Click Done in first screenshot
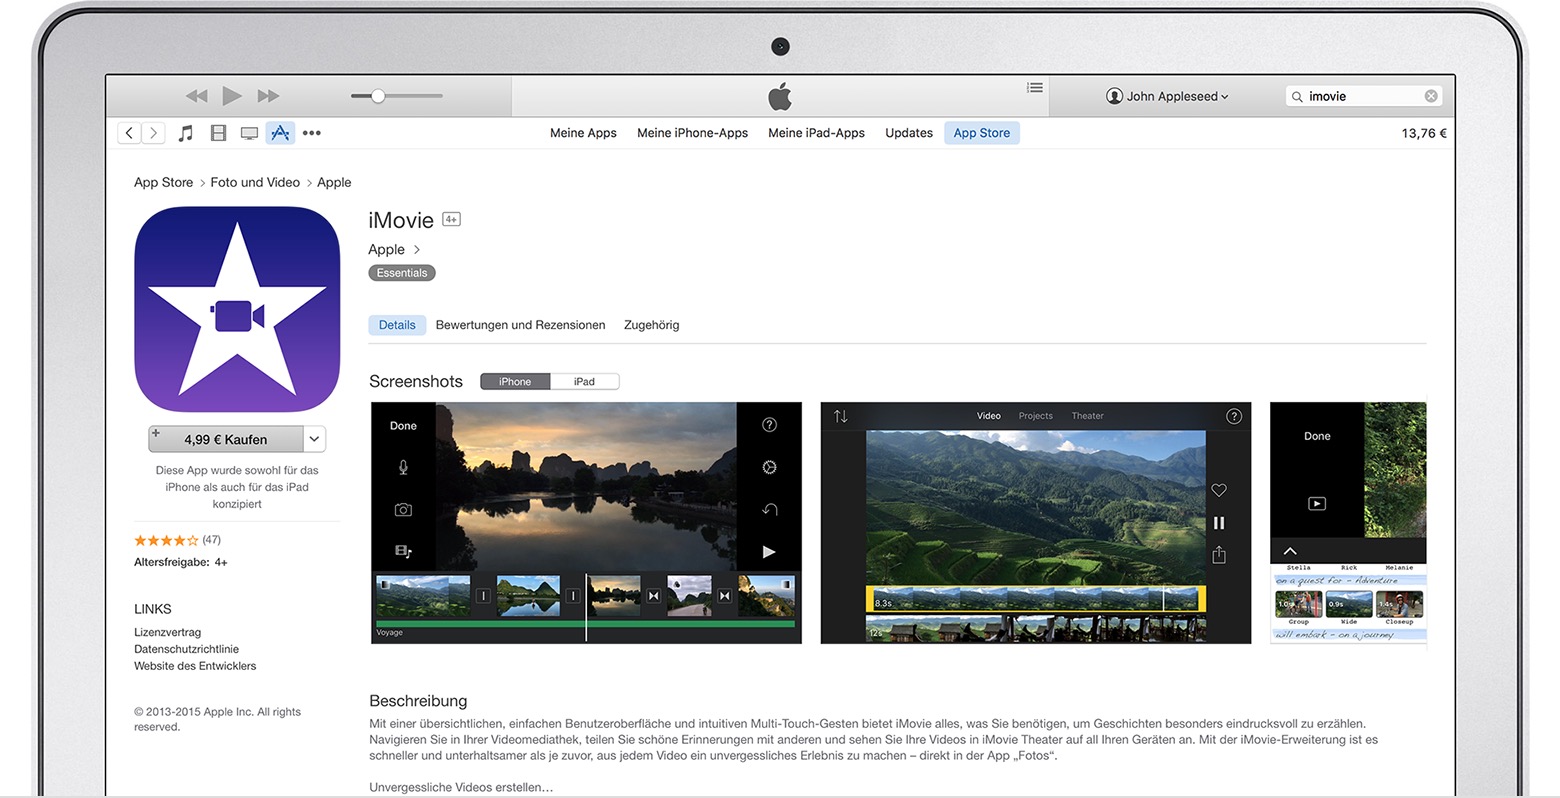 pyautogui.click(x=403, y=426)
